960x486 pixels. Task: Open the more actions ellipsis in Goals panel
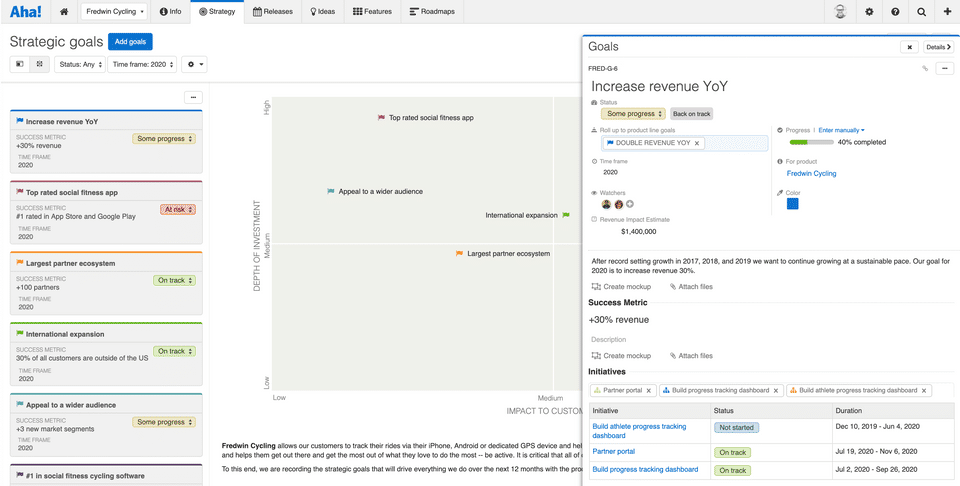[945, 69]
